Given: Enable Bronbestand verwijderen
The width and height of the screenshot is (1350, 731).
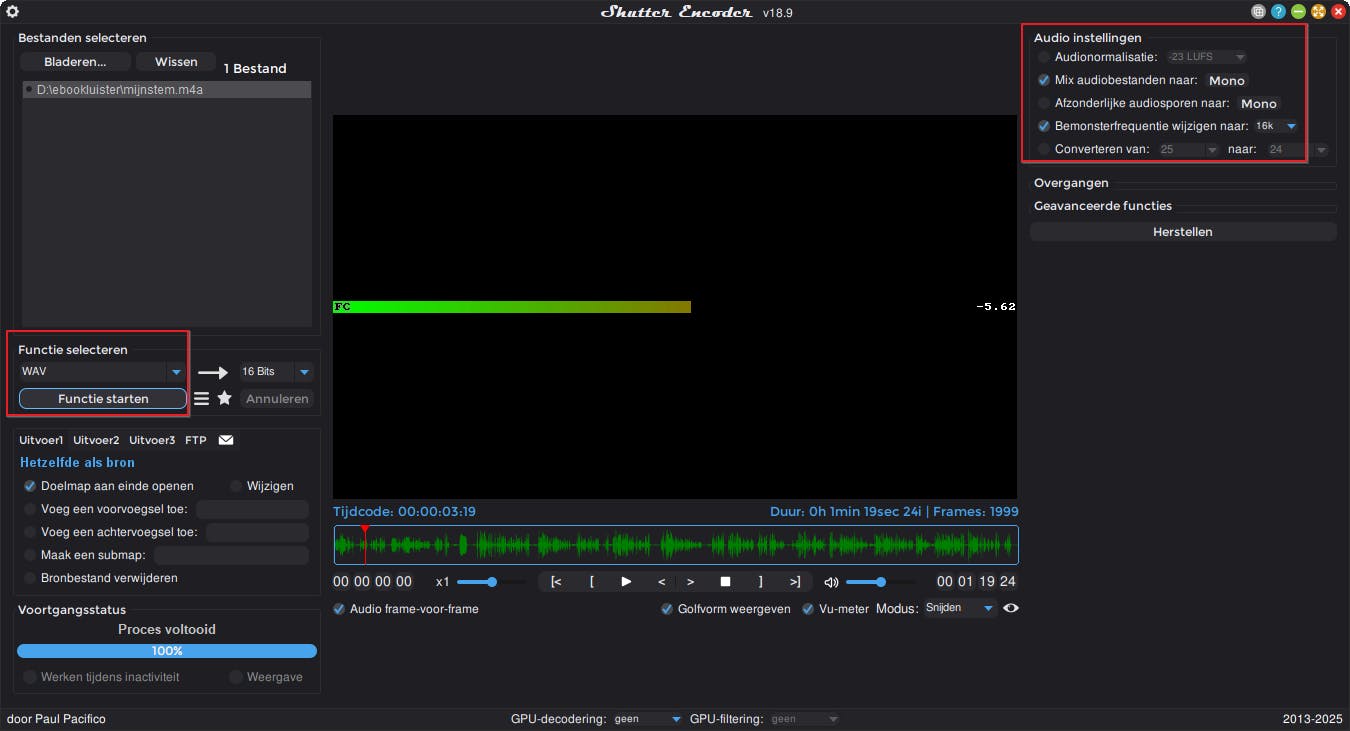Looking at the screenshot, I should click(30, 578).
